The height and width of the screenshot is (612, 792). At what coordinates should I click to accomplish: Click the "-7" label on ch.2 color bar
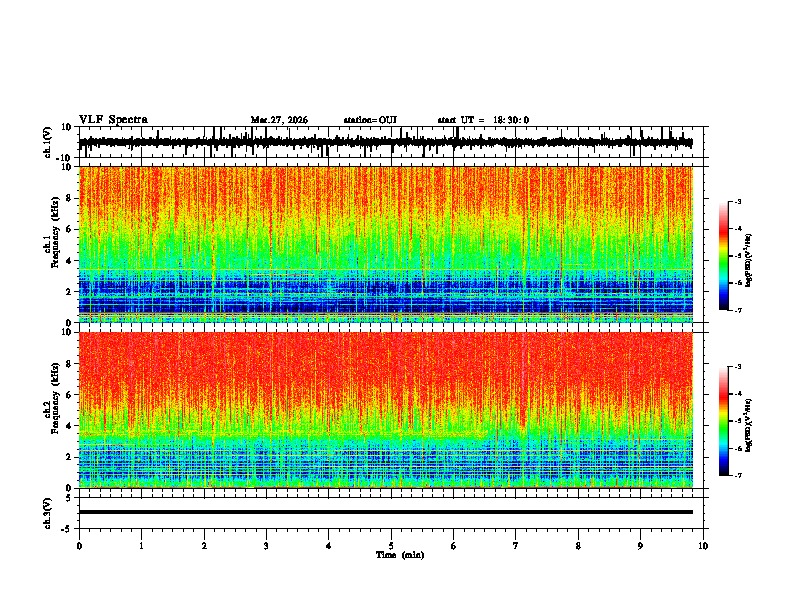pos(738,476)
